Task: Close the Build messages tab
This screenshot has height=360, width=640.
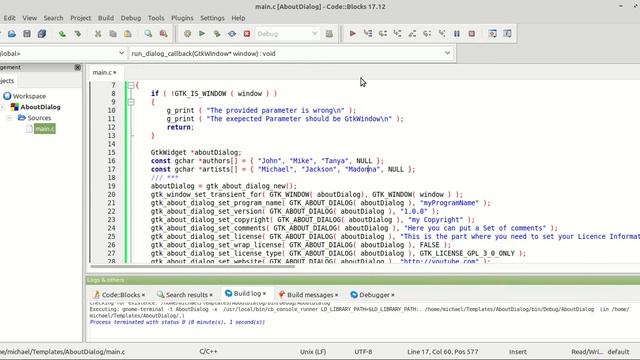Action: (x=336, y=295)
